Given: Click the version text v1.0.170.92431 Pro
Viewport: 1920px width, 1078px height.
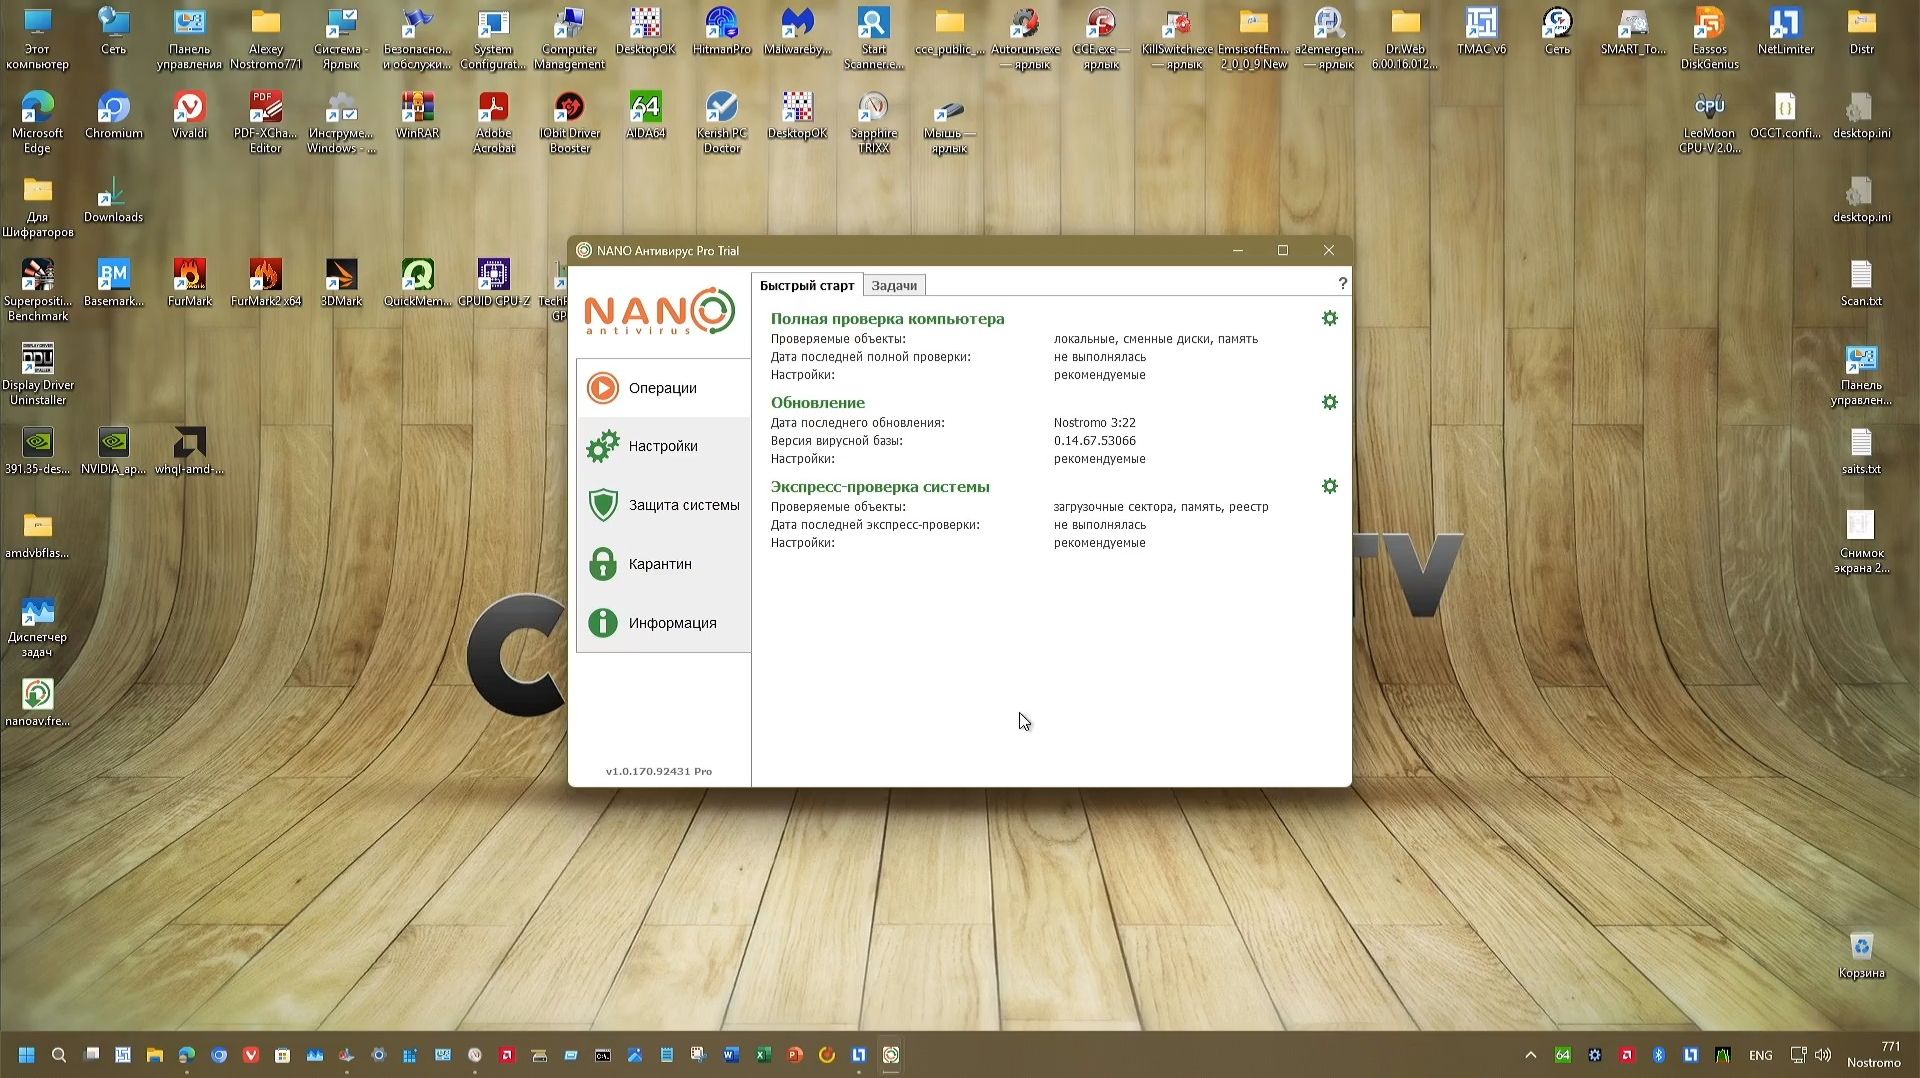Looking at the screenshot, I should click(x=659, y=771).
